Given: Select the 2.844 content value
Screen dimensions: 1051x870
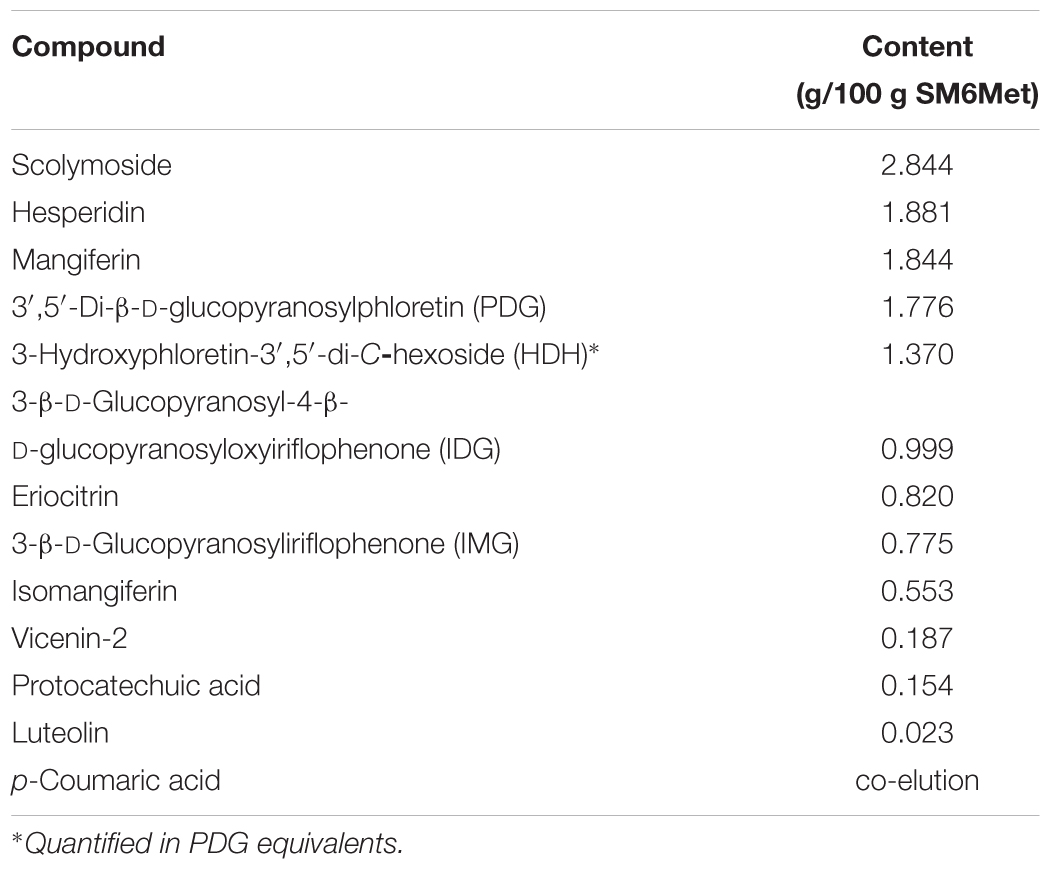Looking at the screenshot, I should (x=917, y=166).
